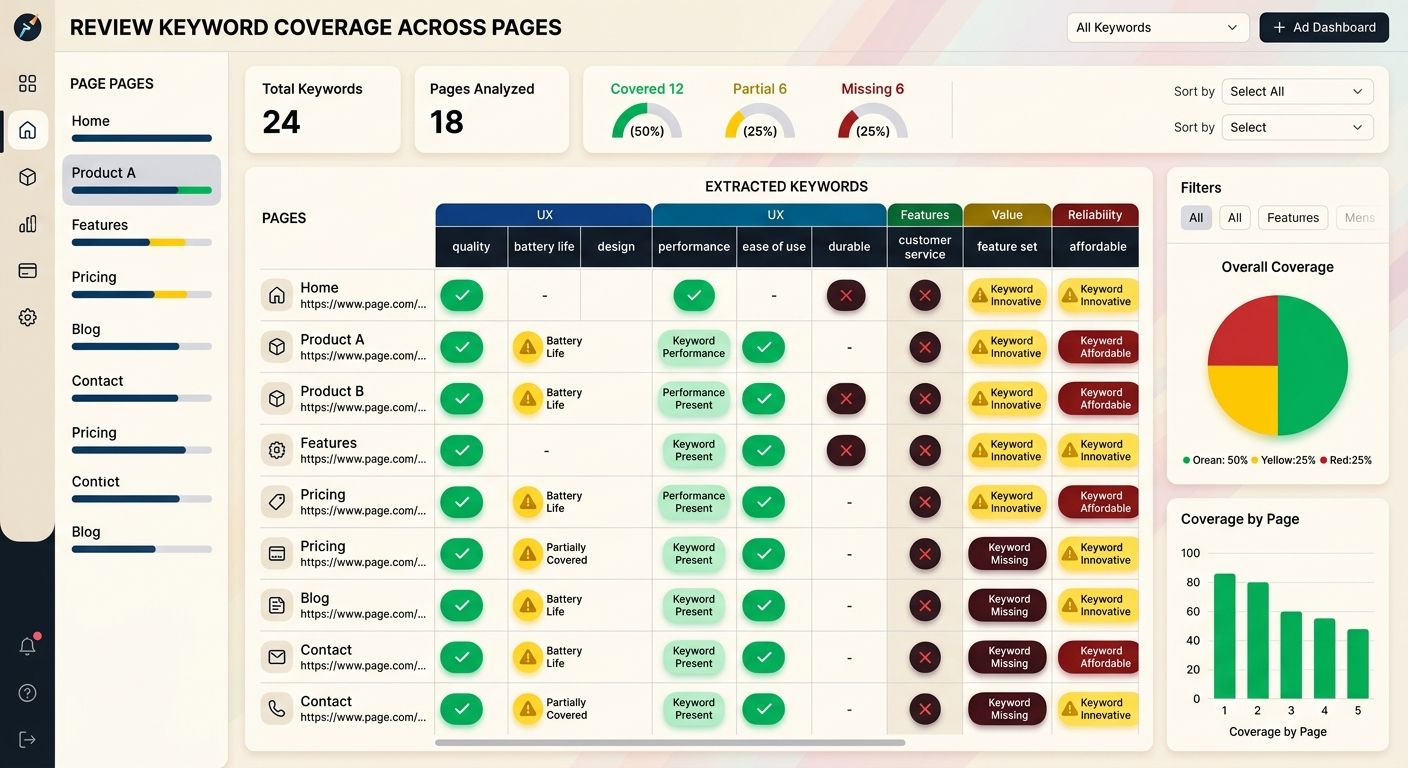This screenshot has height=768, width=1408.
Task: Select the Home icon in the left sidebar
Action: coord(27,130)
